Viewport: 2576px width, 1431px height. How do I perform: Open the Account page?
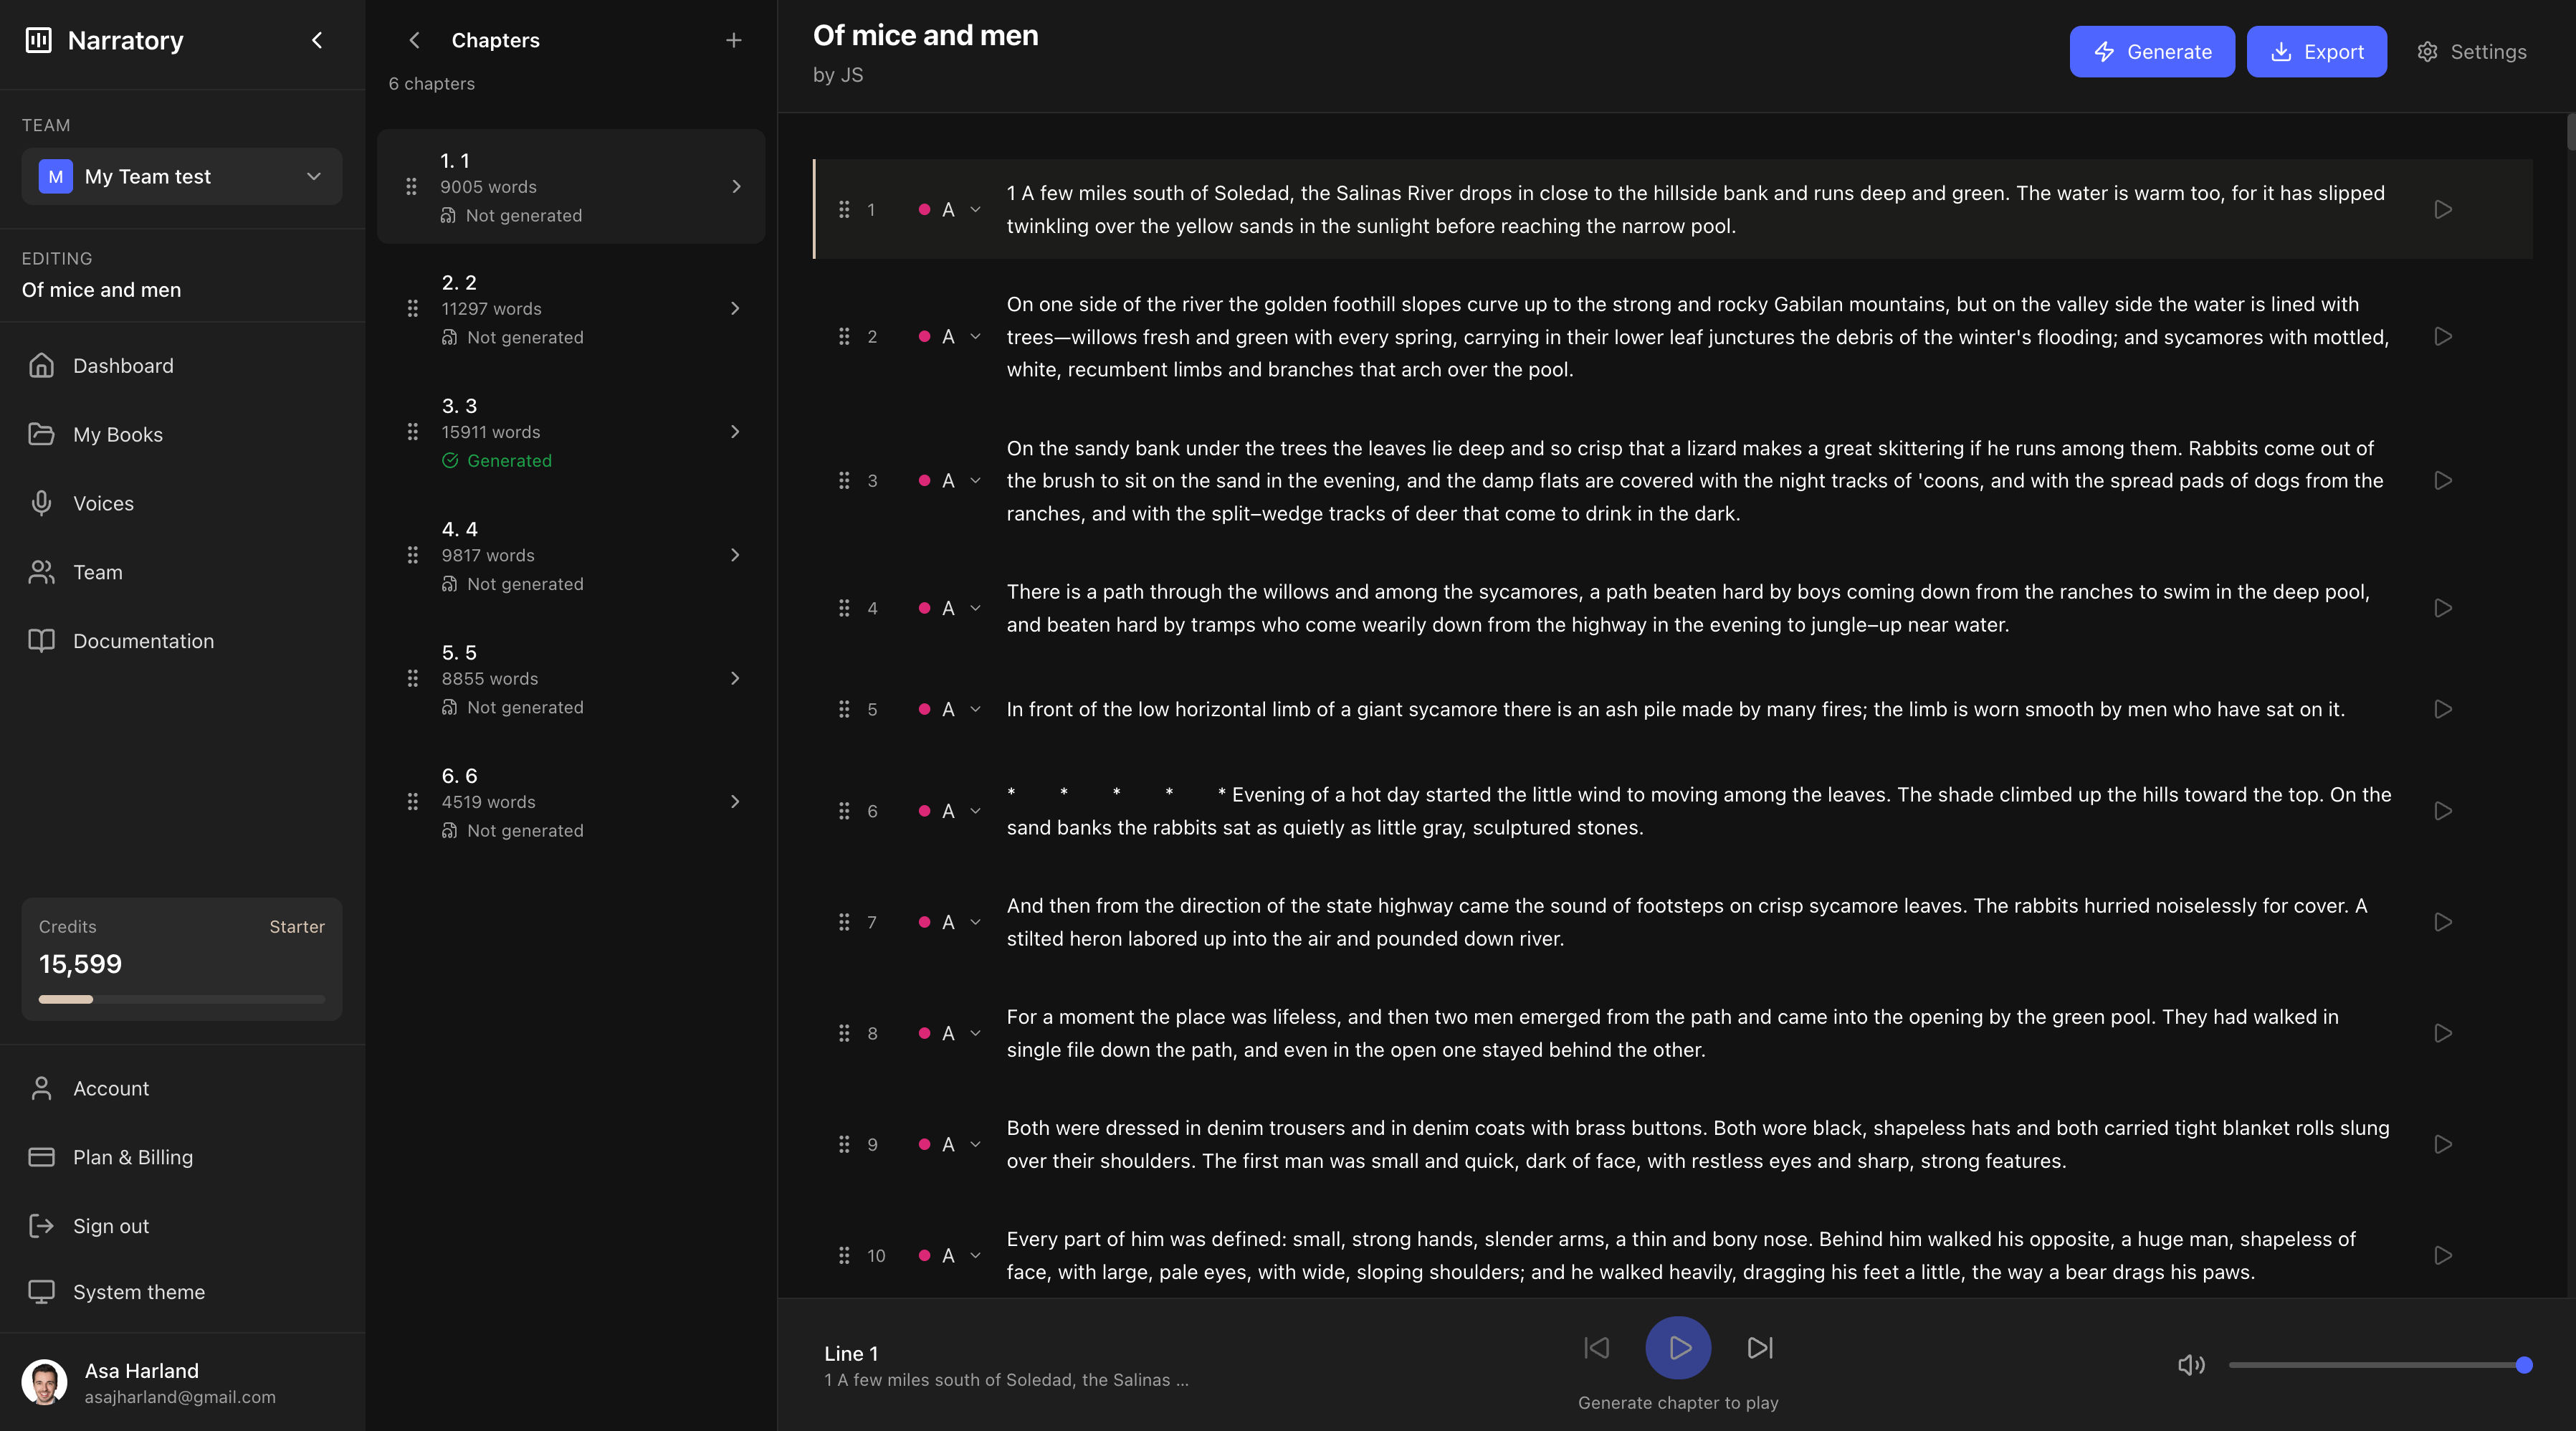pyautogui.click(x=182, y=1089)
